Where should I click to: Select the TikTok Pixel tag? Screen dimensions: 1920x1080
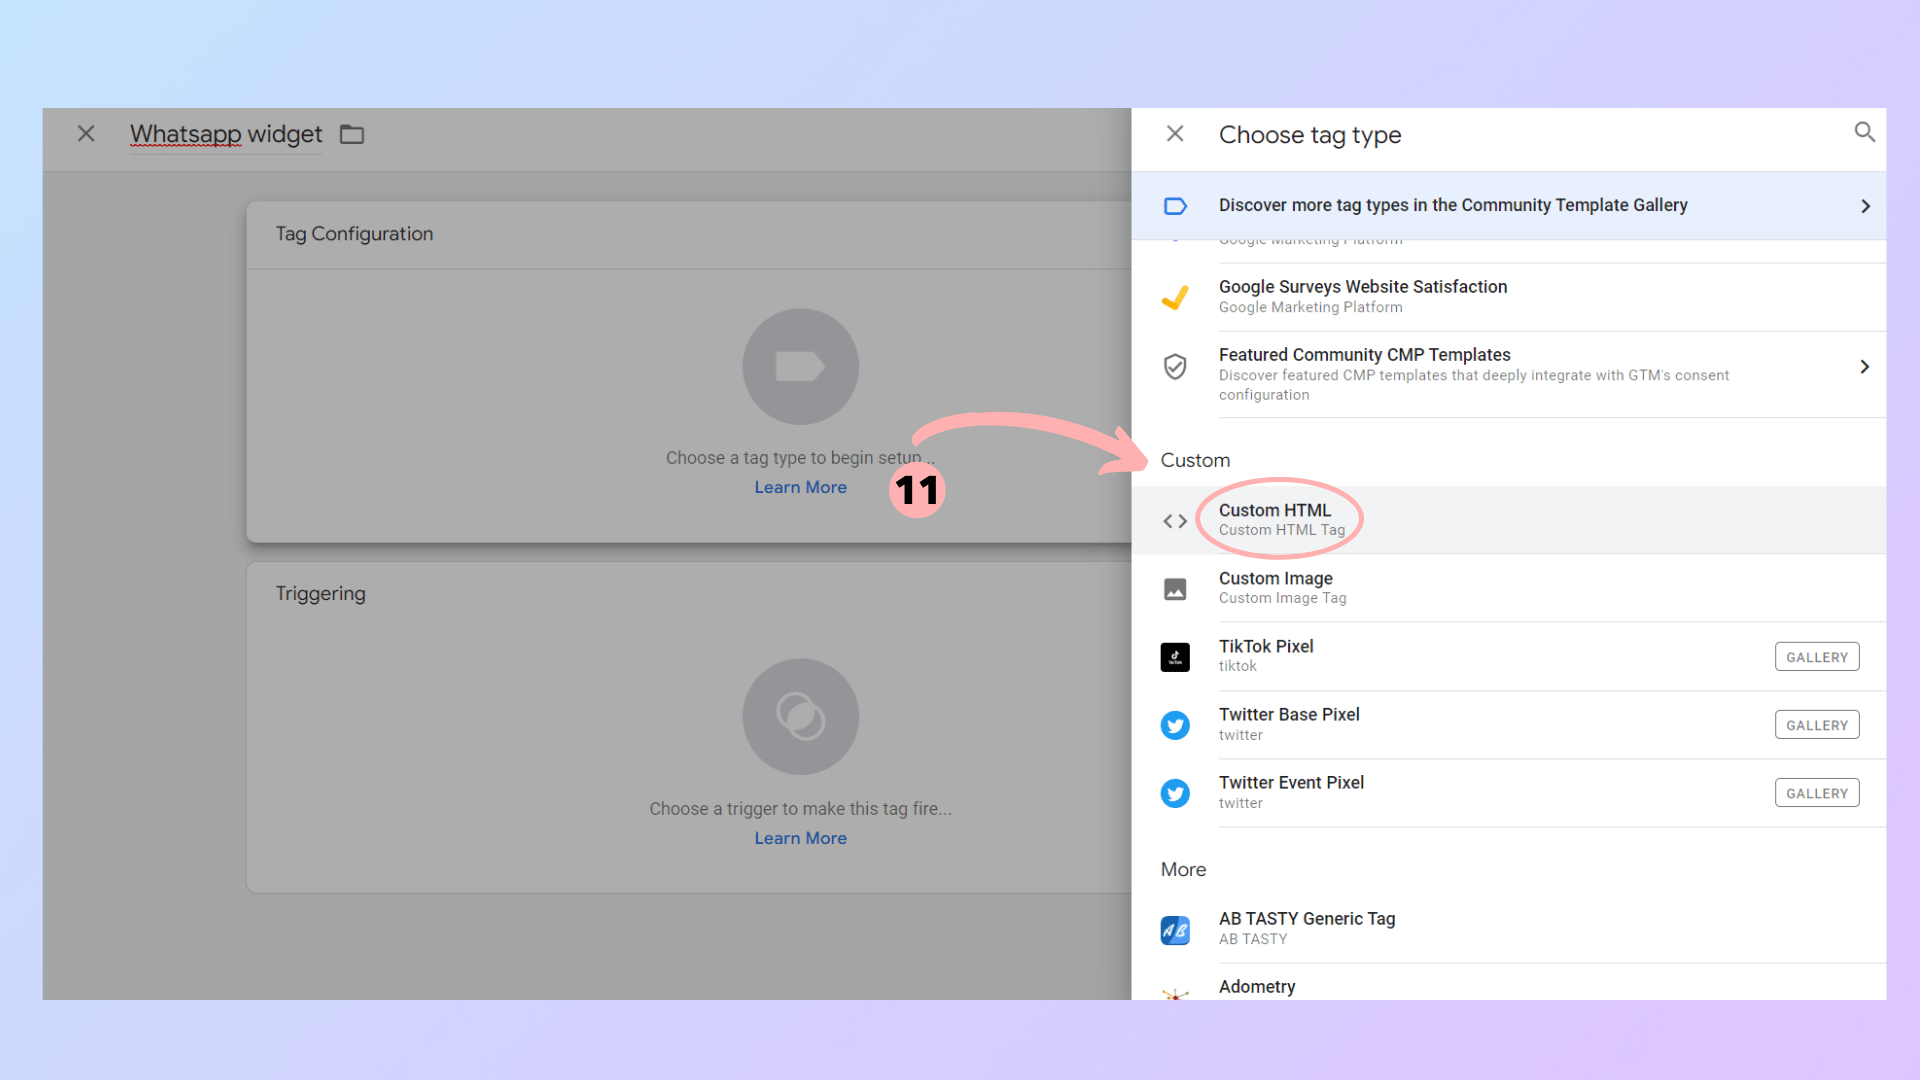1508,656
